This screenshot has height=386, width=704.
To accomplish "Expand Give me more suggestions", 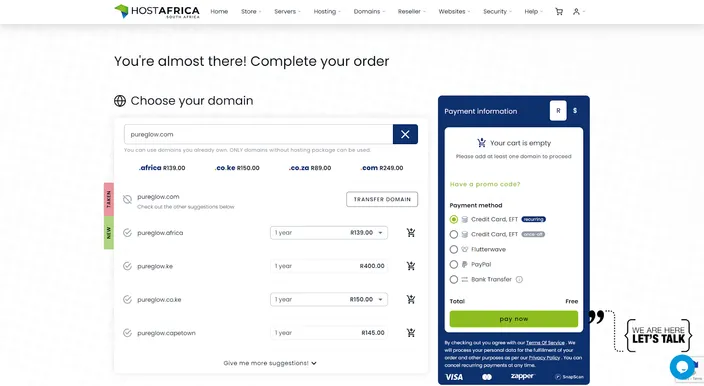I will coord(270,363).
